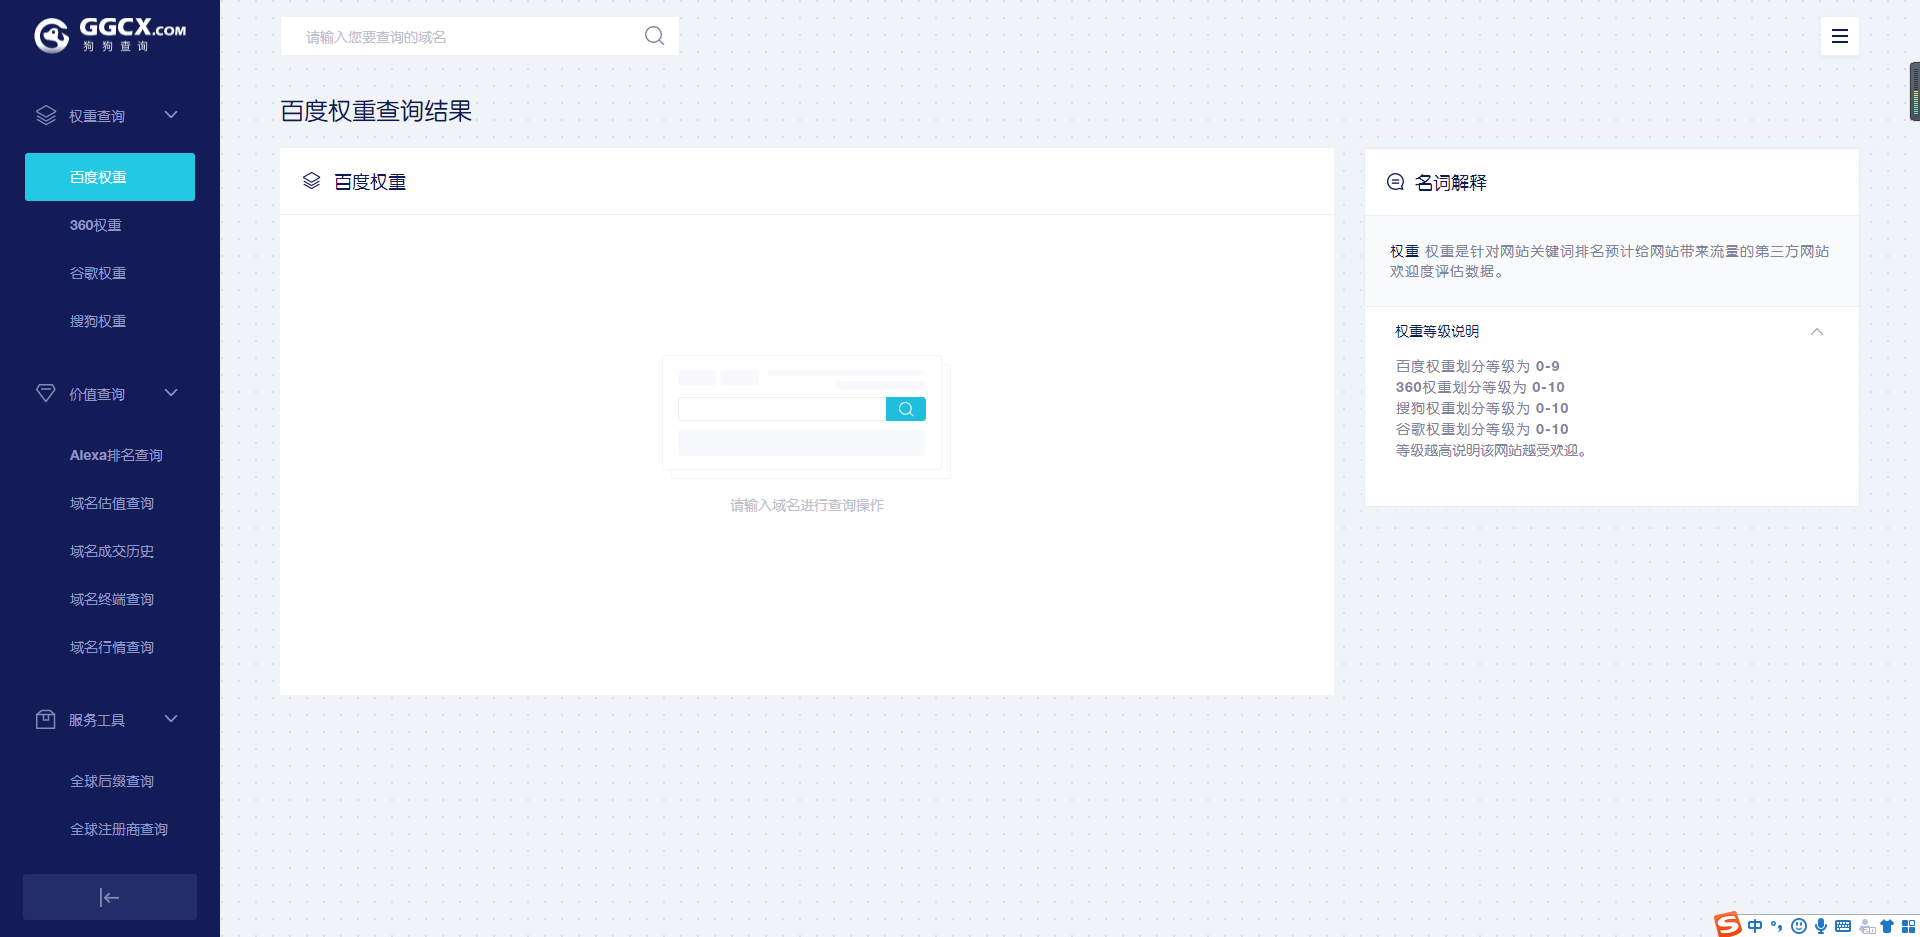Open 全球注册商查询
Screen dimensions: 1920x937
point(119,829)
